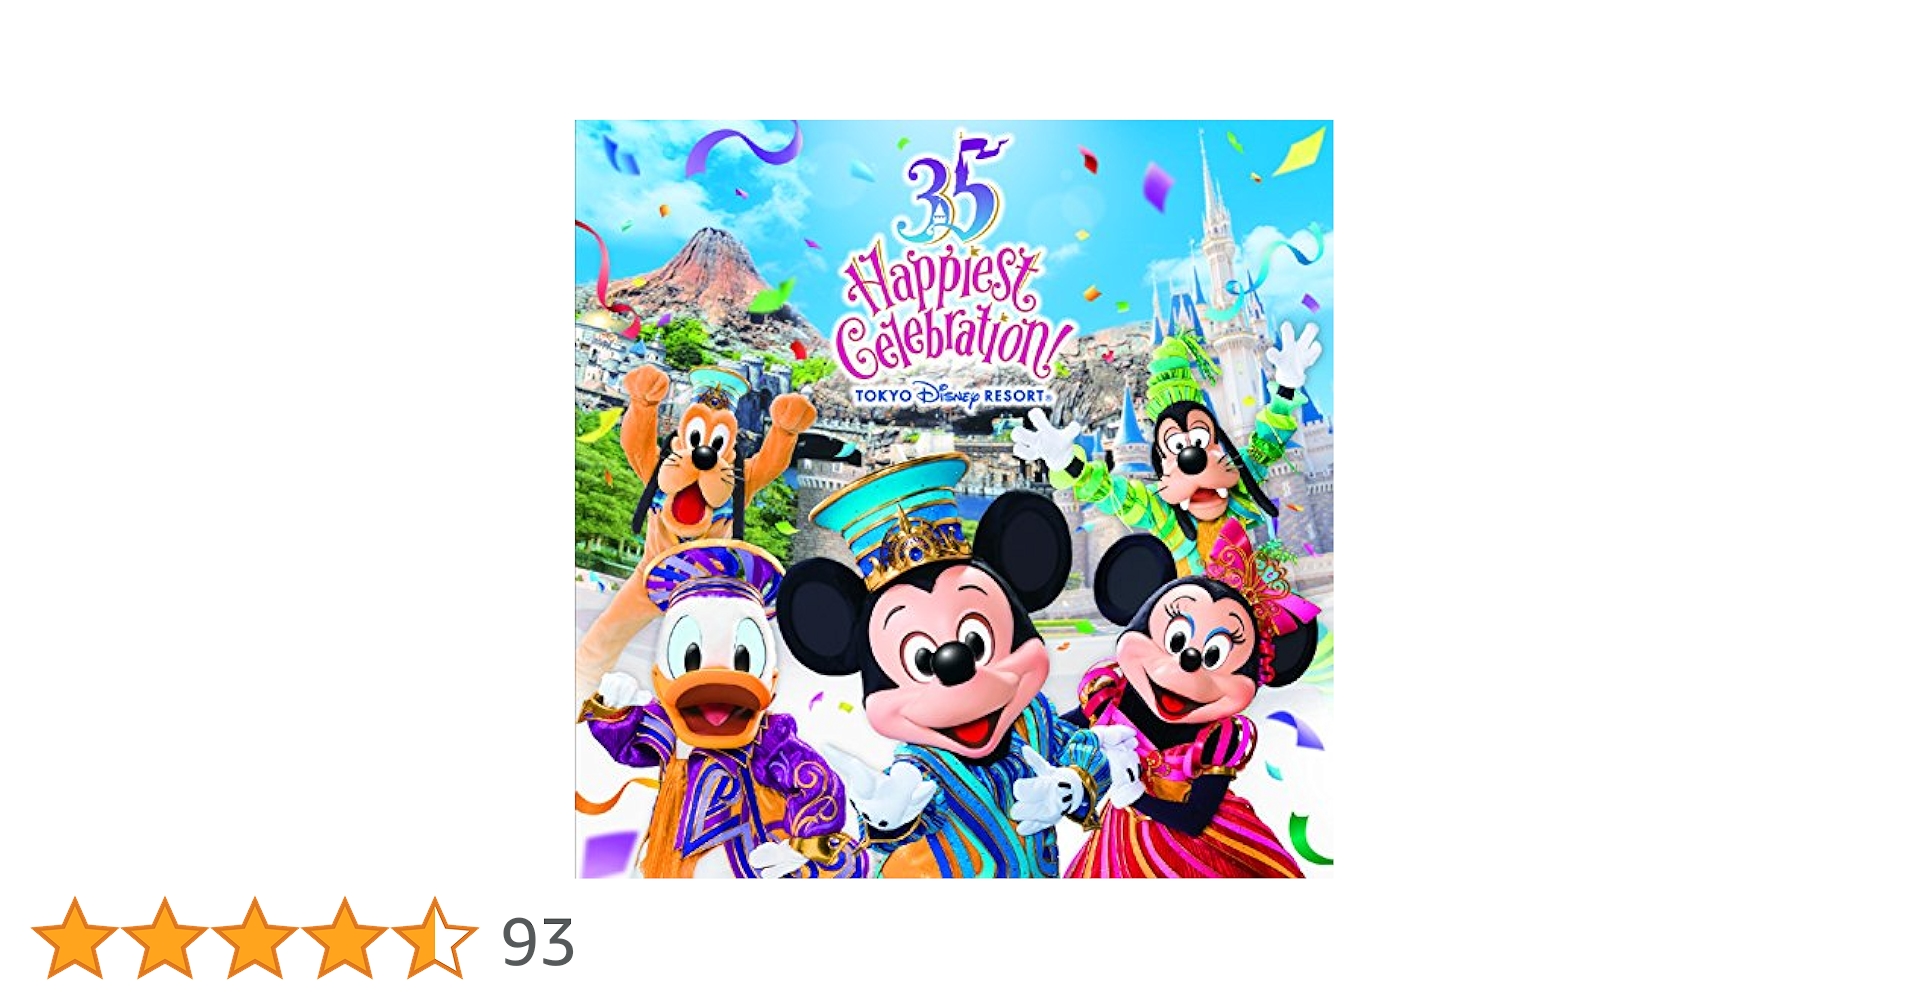This screenshot has width=1910, height=1000.
Task: Click the fourth rating star
Action: coord(345,938)
